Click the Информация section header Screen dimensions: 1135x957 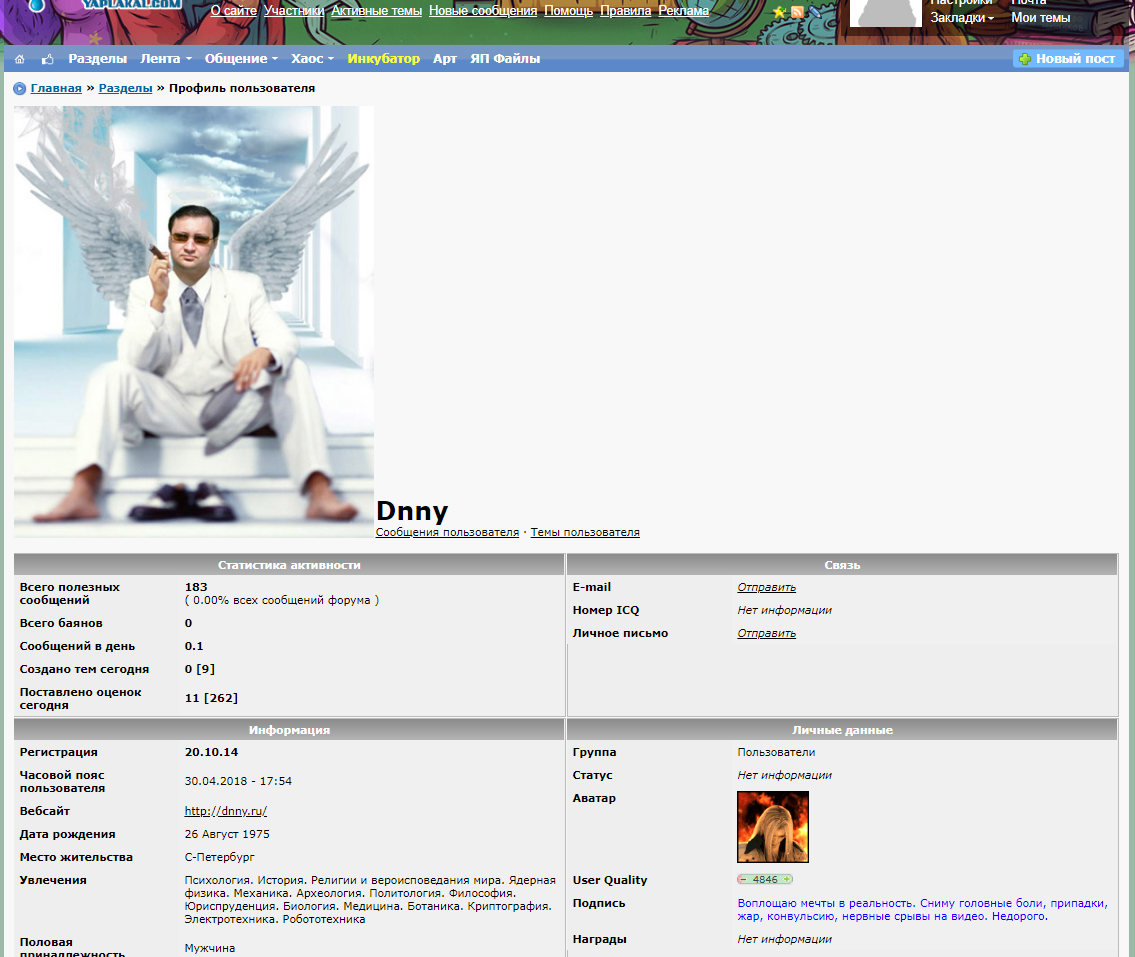[289, 730]
